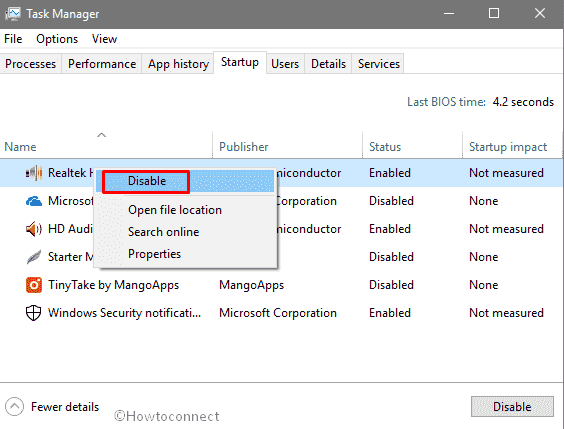The width and height of the screenshot is (564, 429).
Task: Maximize the Task Manager window
Action: (x=494, y=13)
